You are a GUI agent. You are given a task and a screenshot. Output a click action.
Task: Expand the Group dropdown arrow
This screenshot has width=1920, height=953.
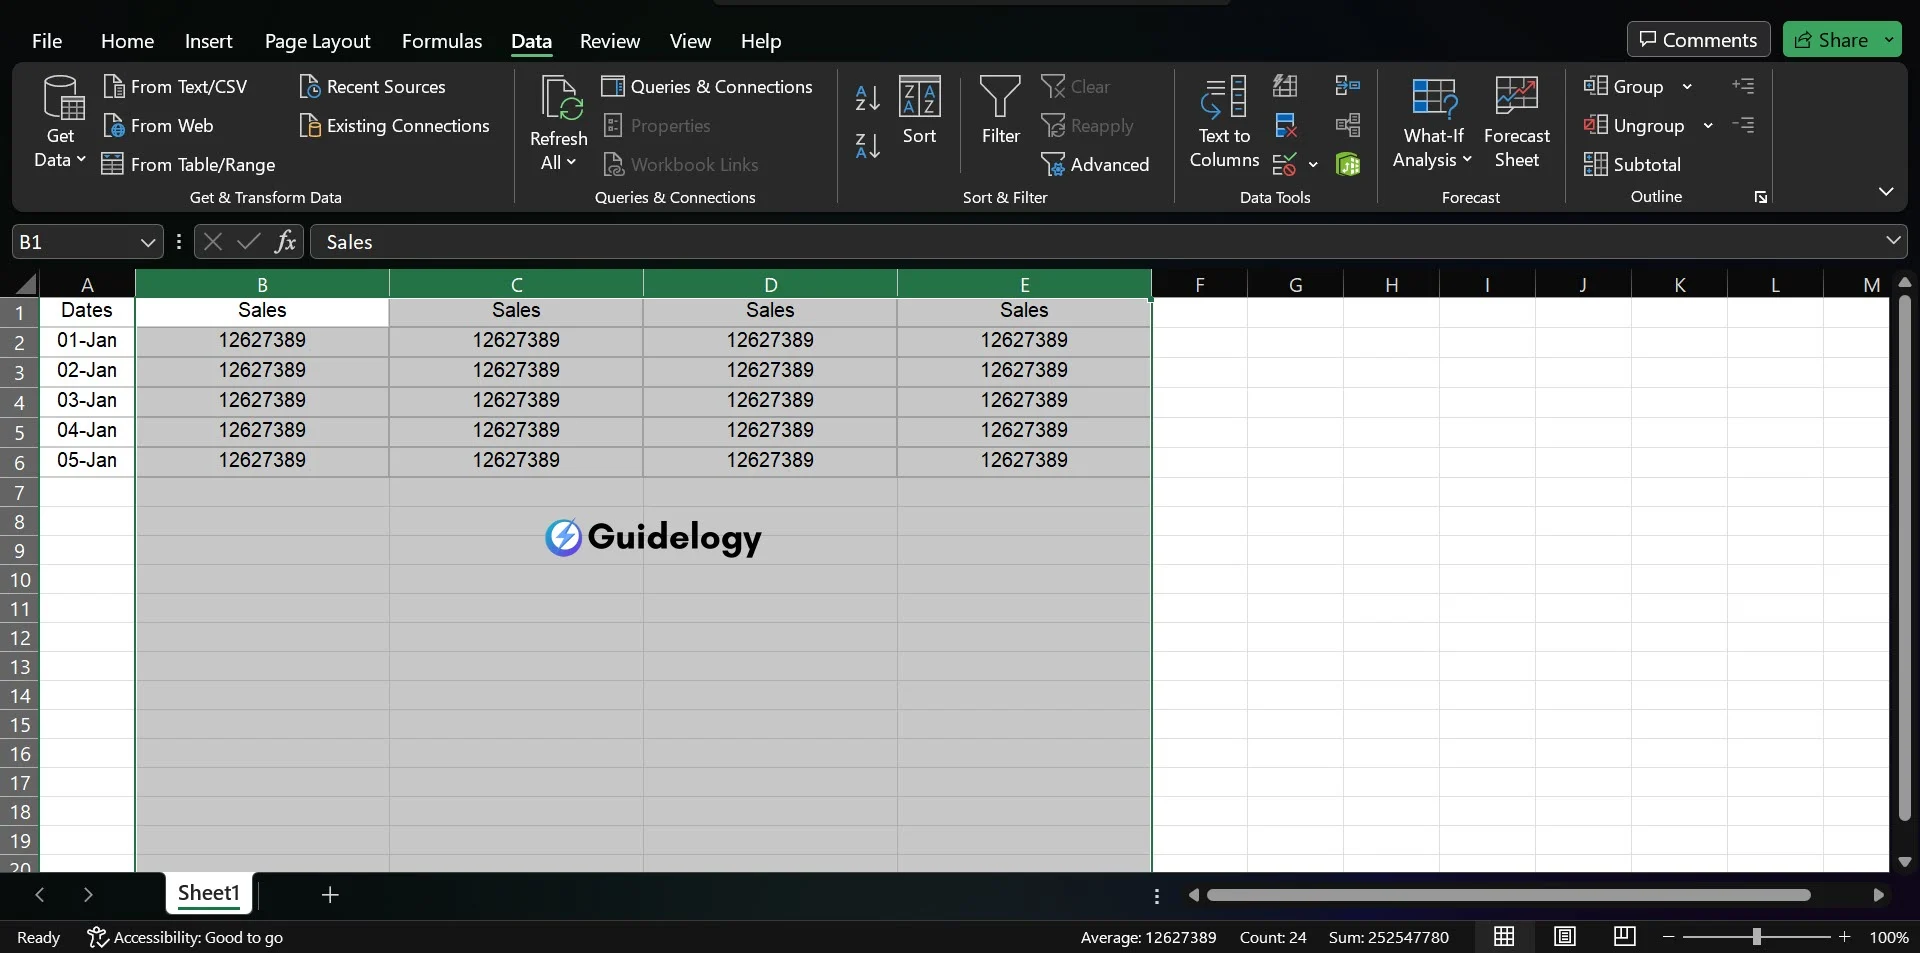[x=1687, y=87]
